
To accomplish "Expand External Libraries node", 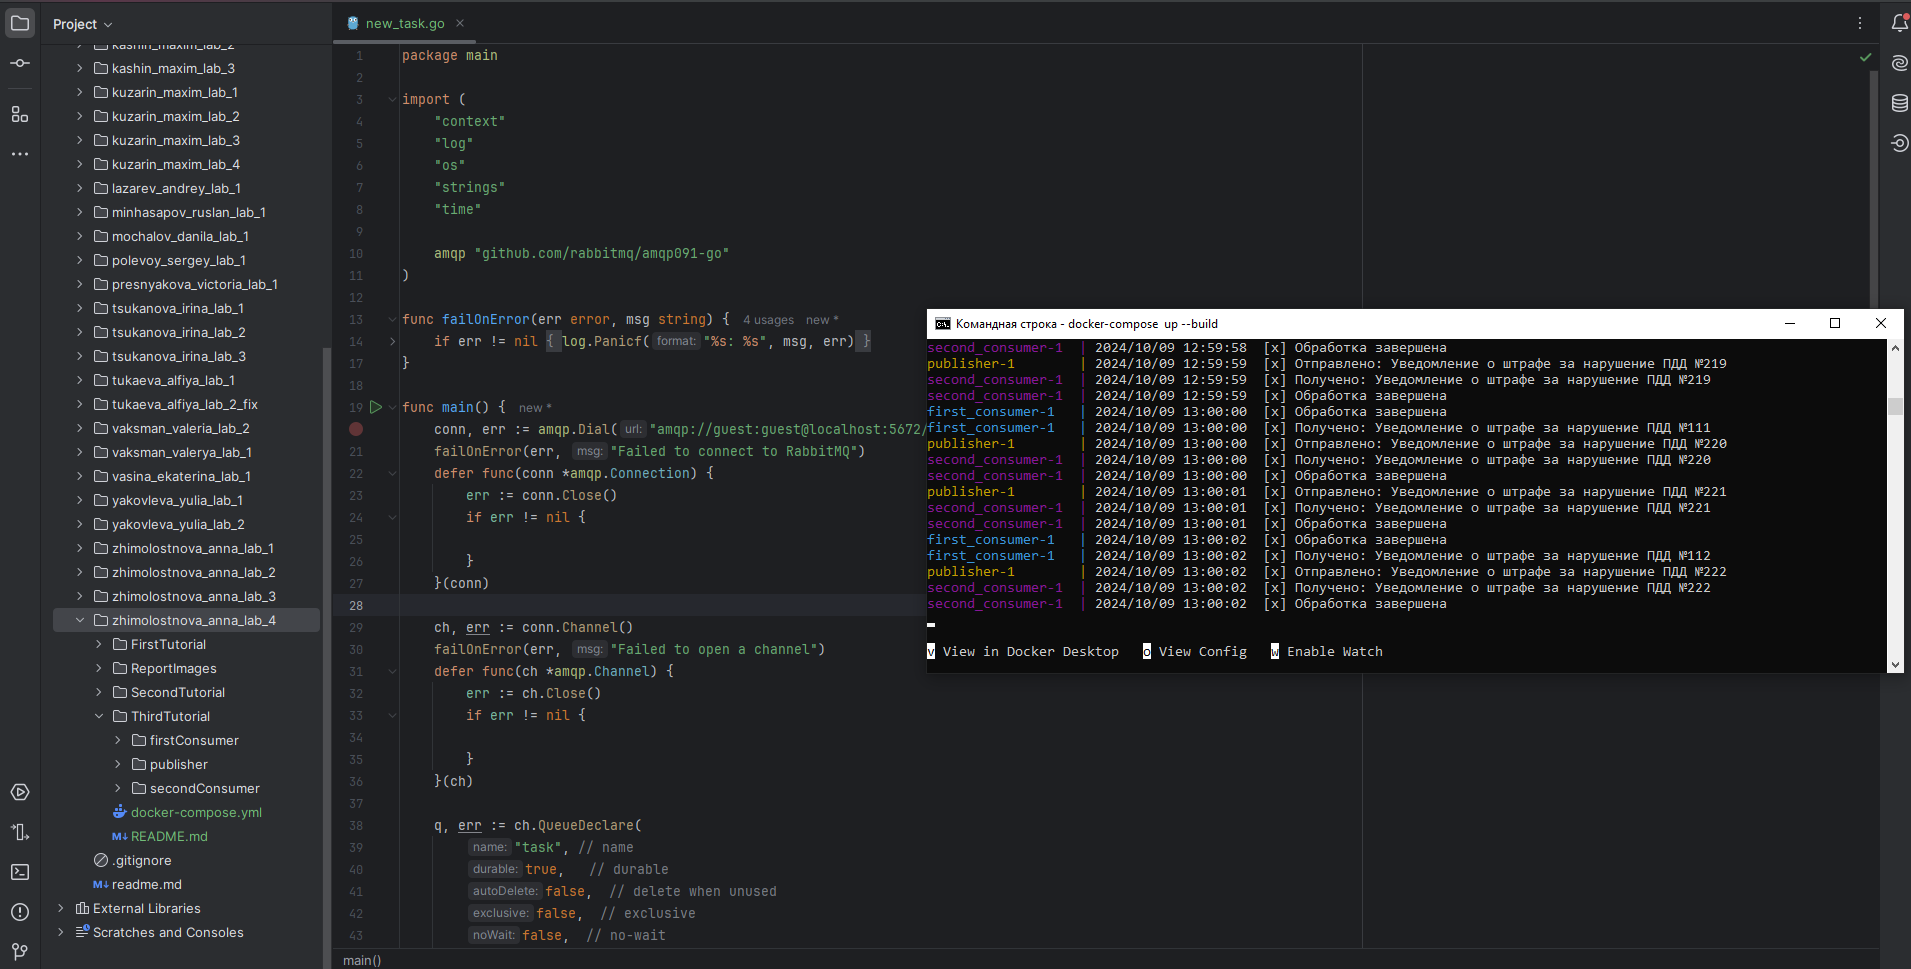I will point(61,908).
